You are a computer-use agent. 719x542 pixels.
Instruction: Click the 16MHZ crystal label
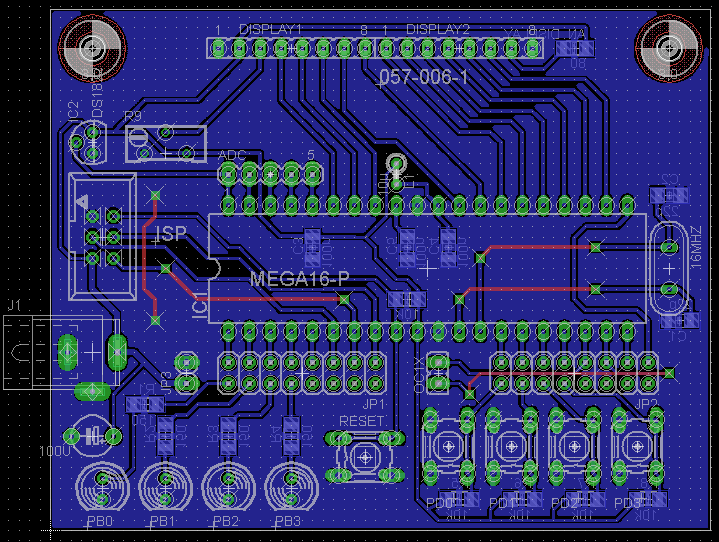pyautogui.click(x=696, y=247)
